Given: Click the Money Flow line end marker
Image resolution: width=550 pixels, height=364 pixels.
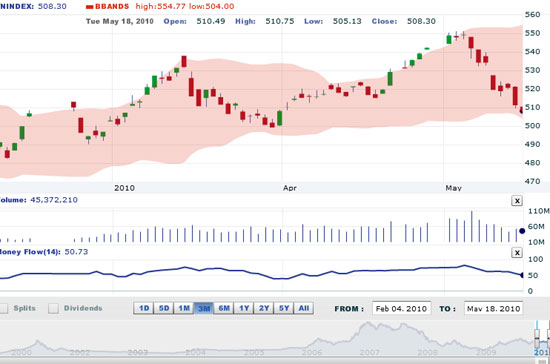Looking at the screenshot, I should point(522,275).
